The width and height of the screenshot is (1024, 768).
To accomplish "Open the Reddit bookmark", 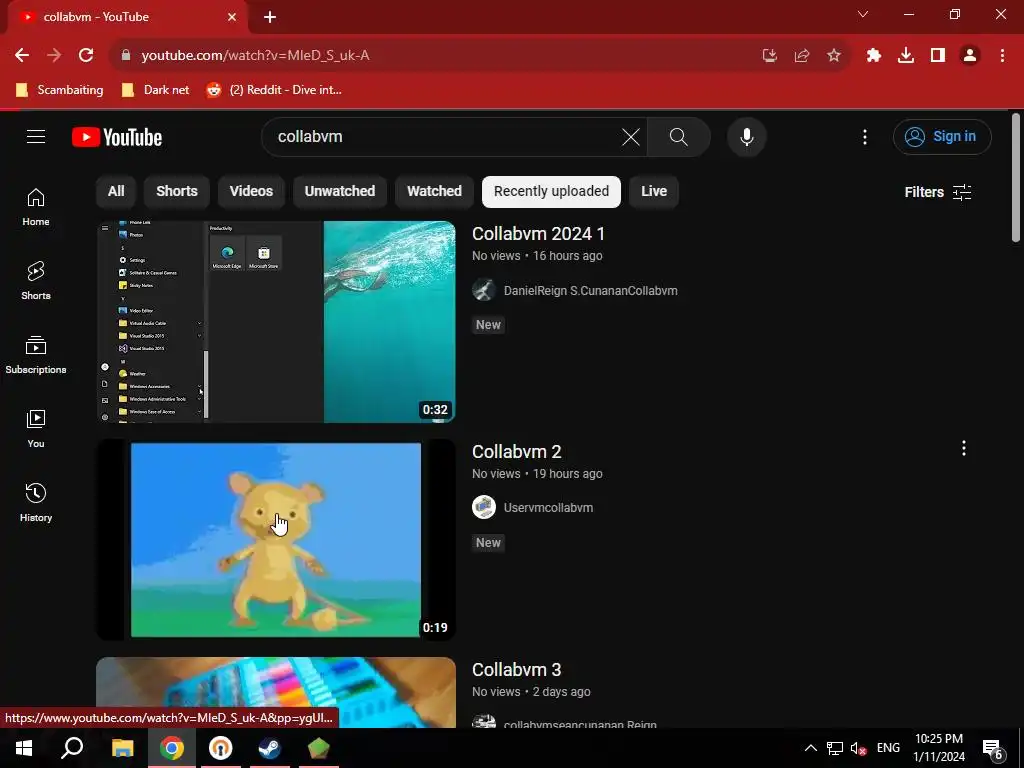I will pos(274,90).
